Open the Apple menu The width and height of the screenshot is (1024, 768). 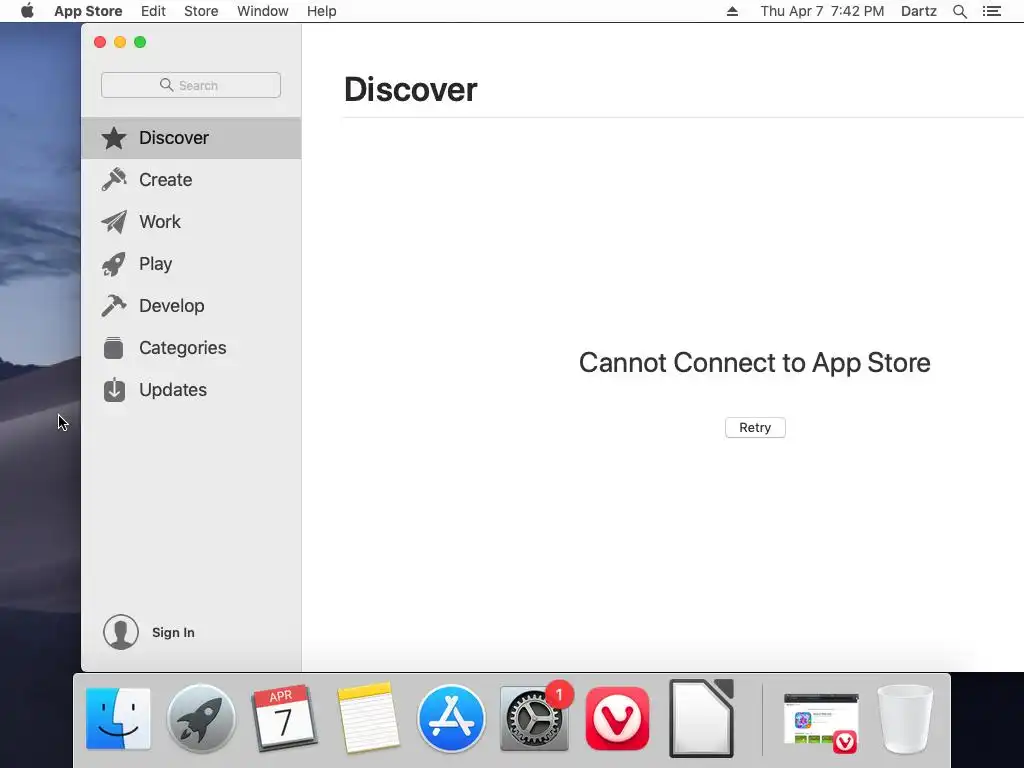(x=27, y=11)
